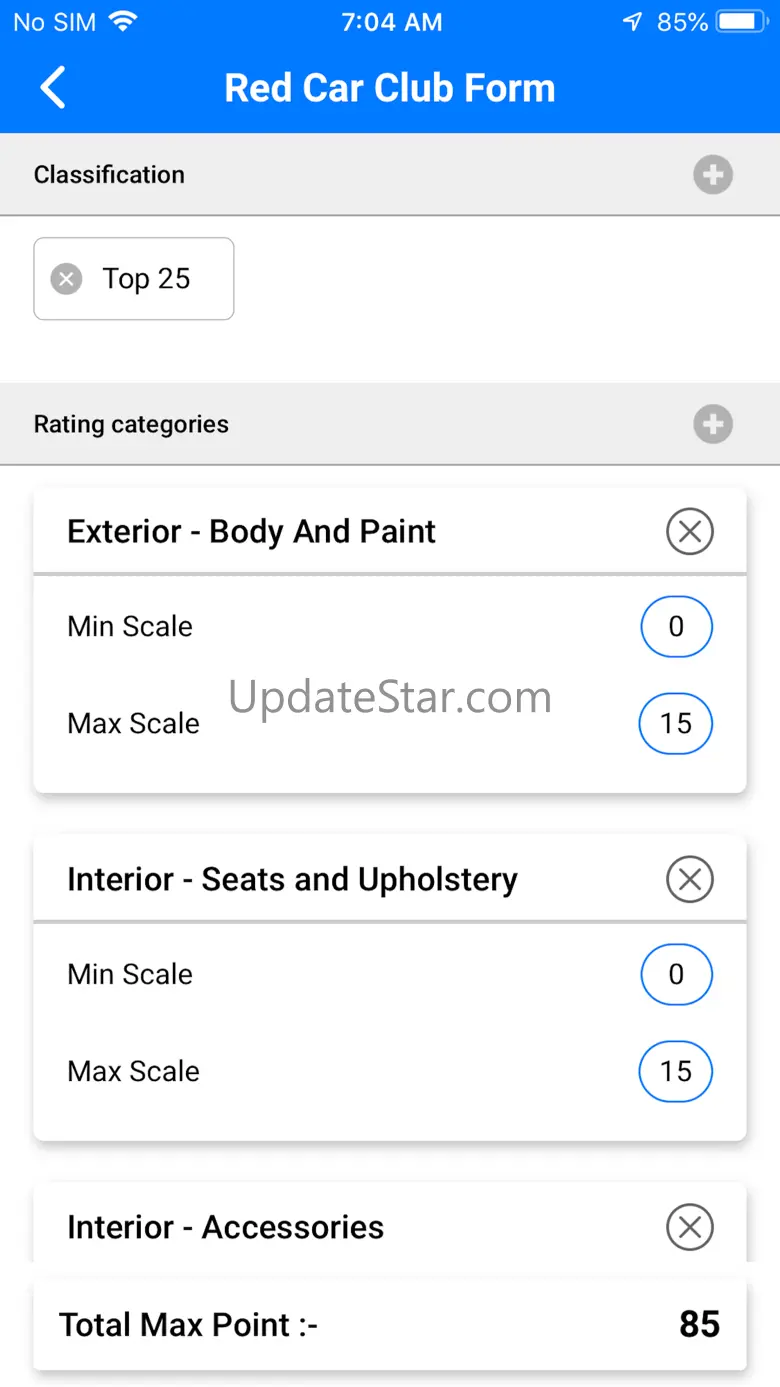Image resolution: width=780 pixels, height=1387 pixels.
Task: Tap the battery indicator in status bar
Action: point(741,22)
